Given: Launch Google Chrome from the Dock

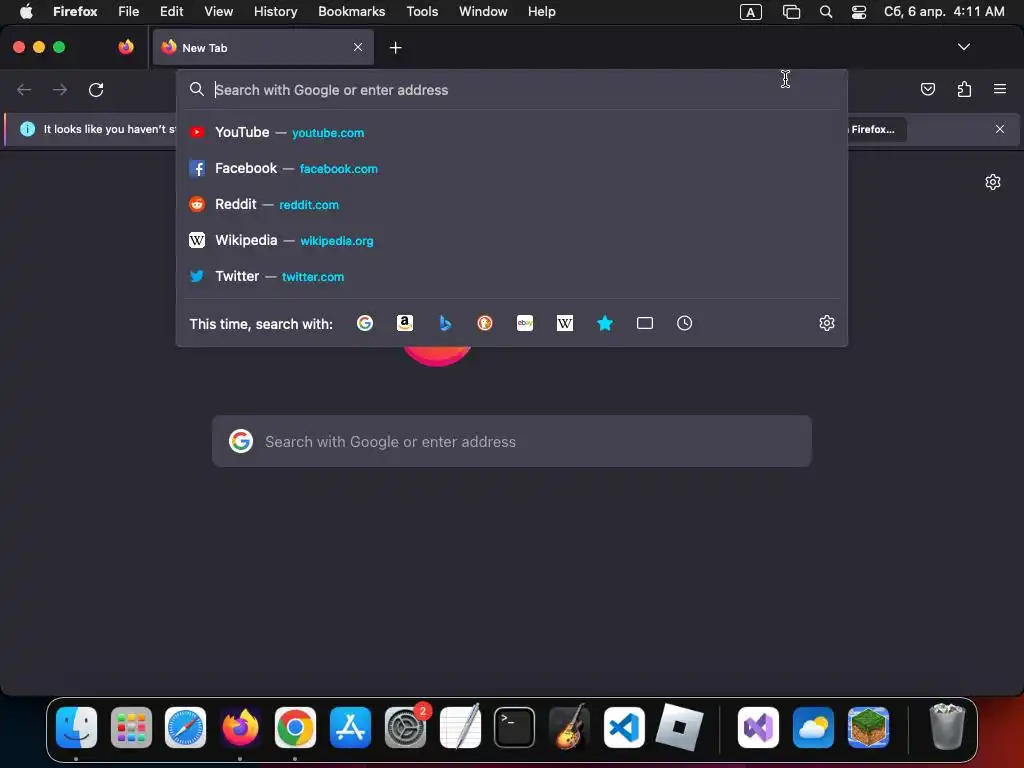Looking at the screenshot, I should [295, 727].
